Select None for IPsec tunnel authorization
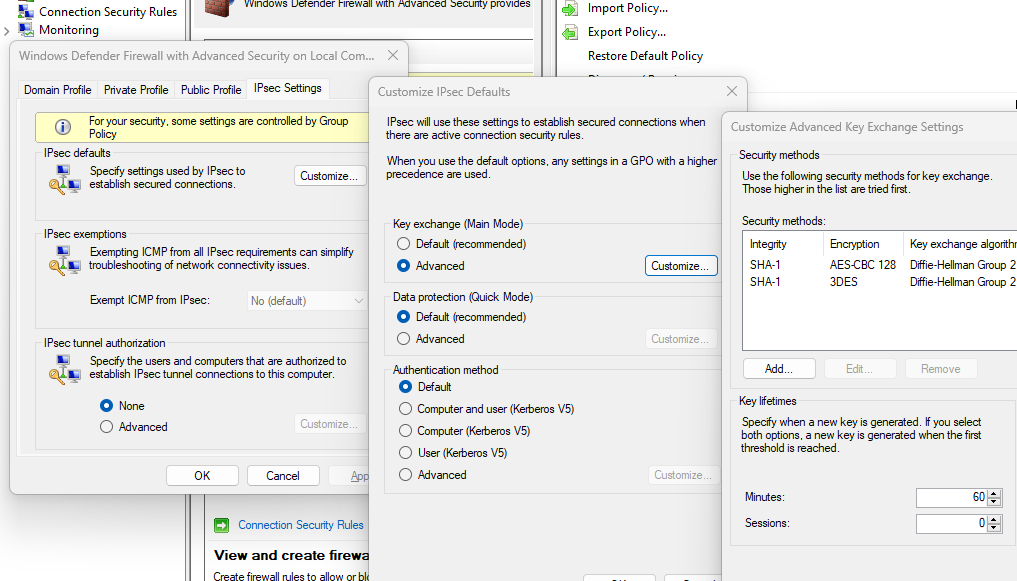Screen dimensions: 1017x581 click(106, 406)
